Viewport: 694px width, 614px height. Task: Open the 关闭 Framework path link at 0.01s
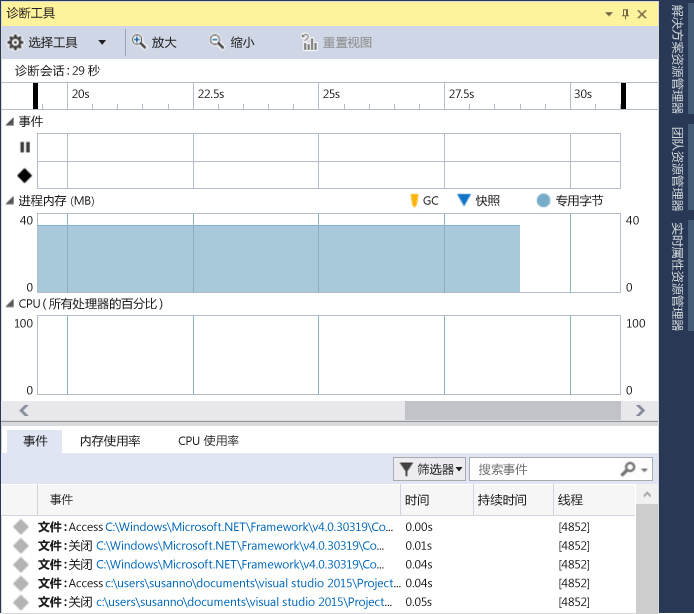(x=240, y=546)
